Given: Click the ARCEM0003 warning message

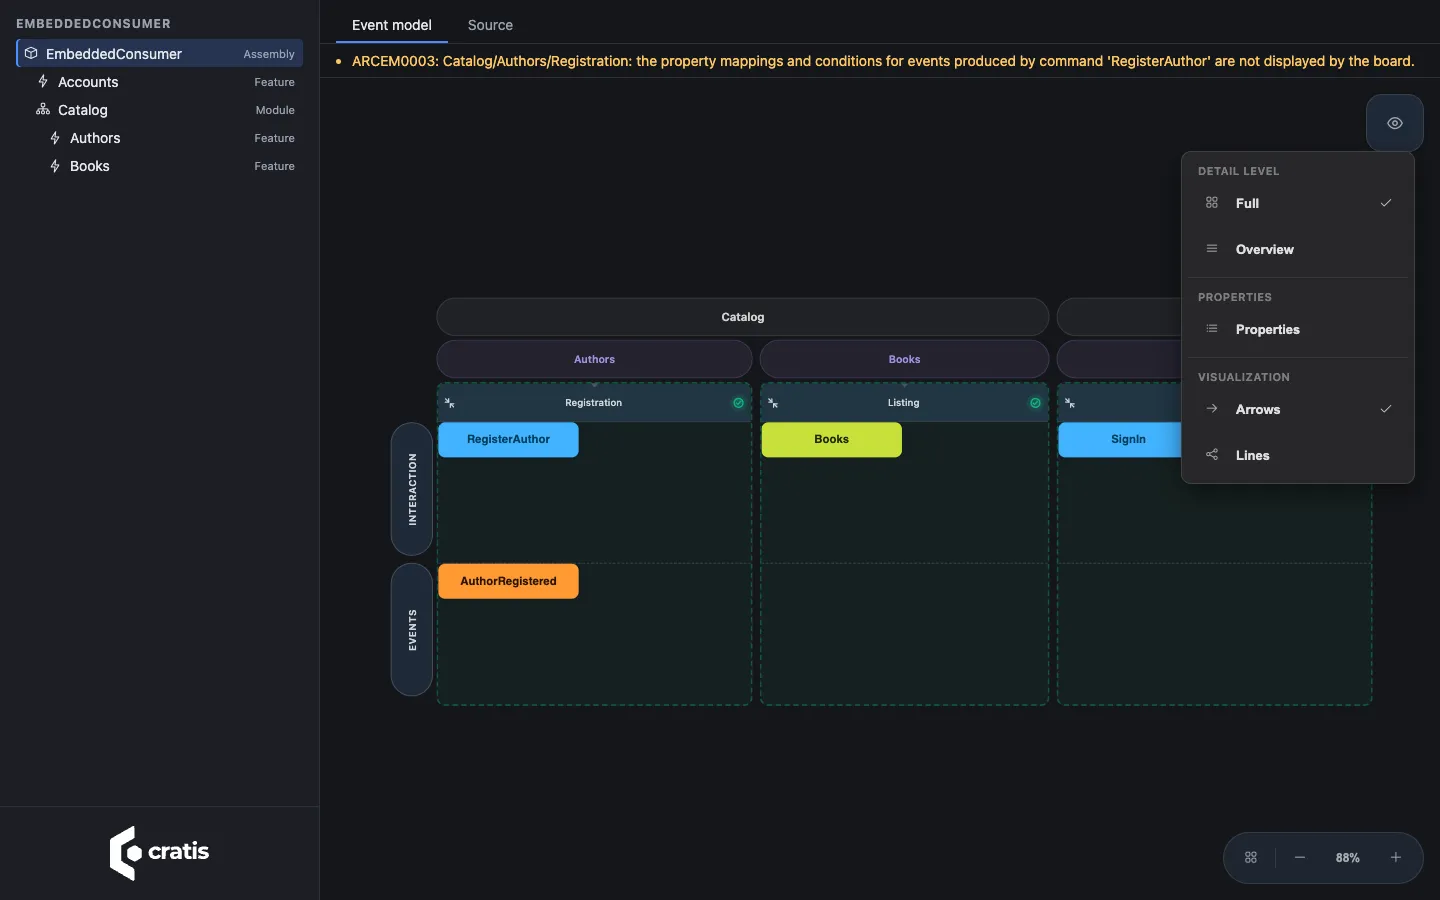Looking at the screenshot, I should click(x=883, y=61).
